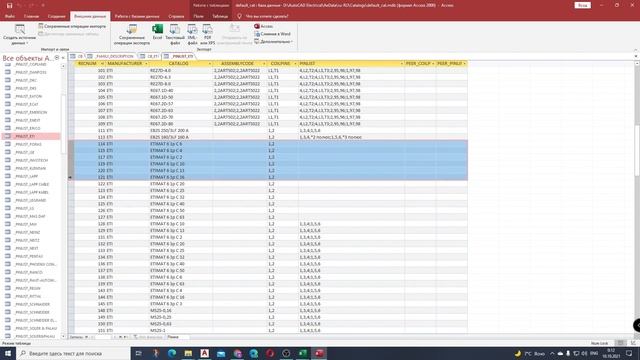This screenshot has width=640, height=360.
Task: Open MANUFACTURER column filter dropdown
Action: click(146, 64)
